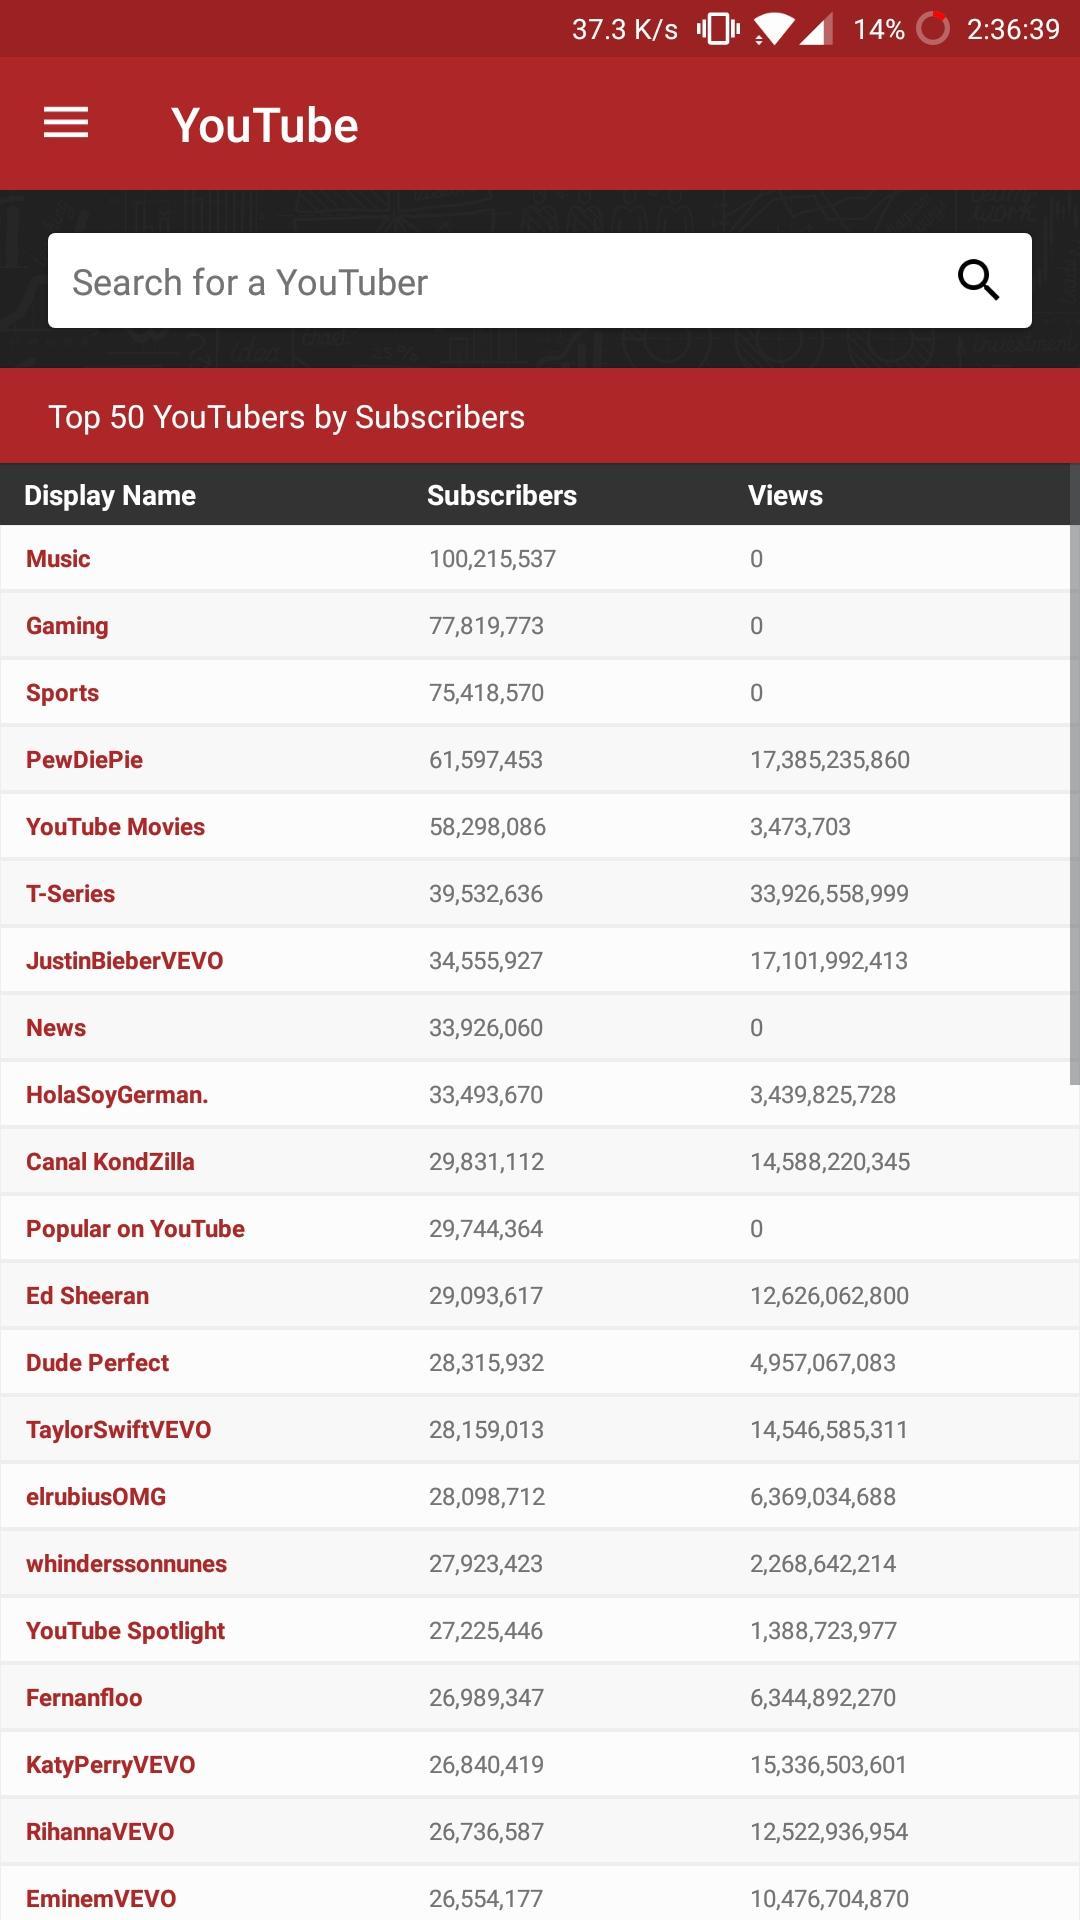
Task: Tap the cellular signal icon in status bar
Action: (x=816, y=29)
